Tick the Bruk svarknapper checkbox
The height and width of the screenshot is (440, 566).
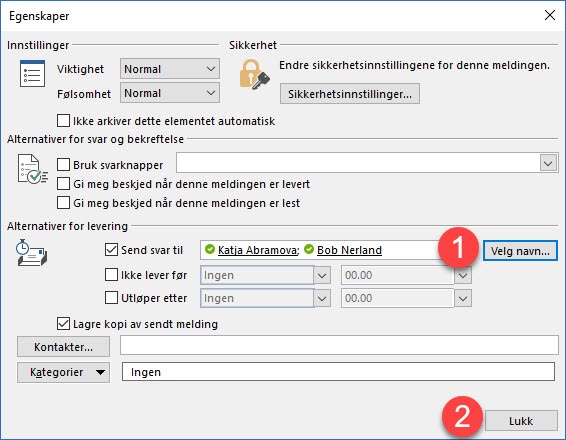(x=63, y=165)
